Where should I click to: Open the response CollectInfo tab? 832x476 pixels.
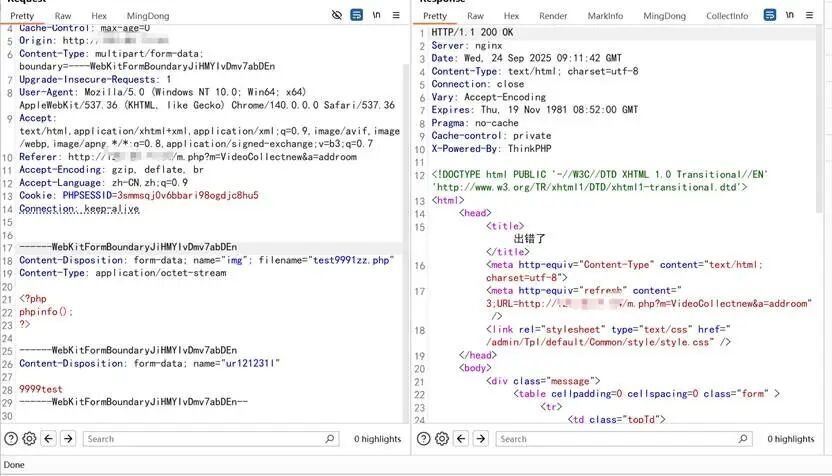pyautogui.click(x=727, y=16)
